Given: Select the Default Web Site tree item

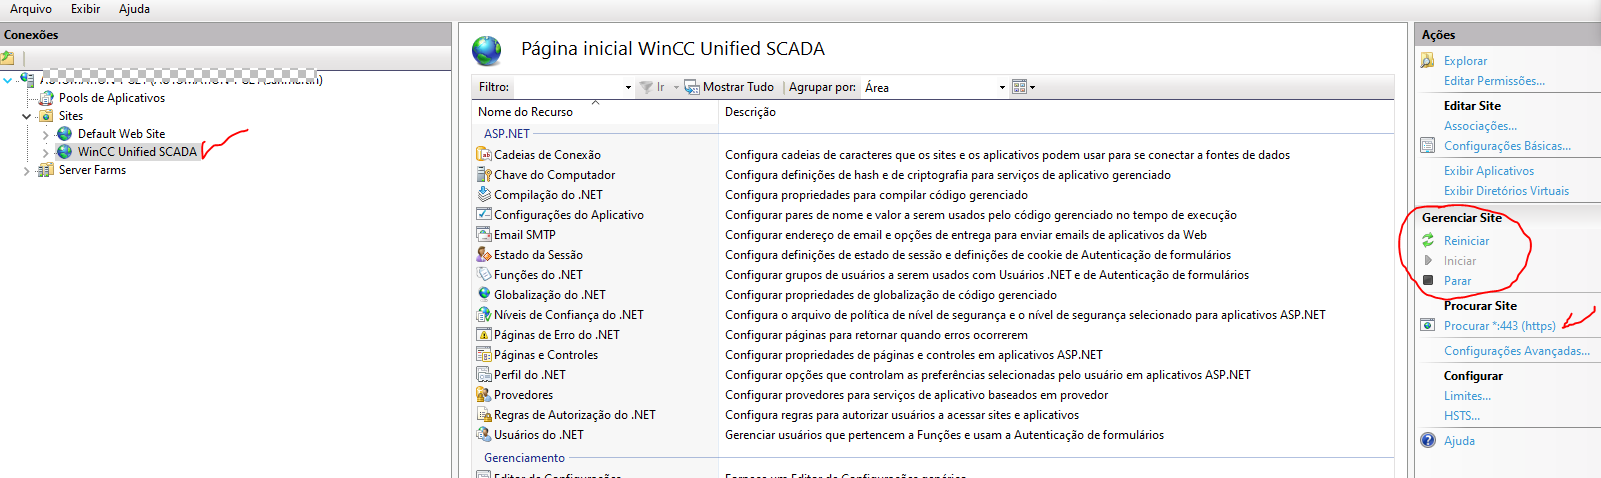Looking at the screenshot, I should 122,134.
